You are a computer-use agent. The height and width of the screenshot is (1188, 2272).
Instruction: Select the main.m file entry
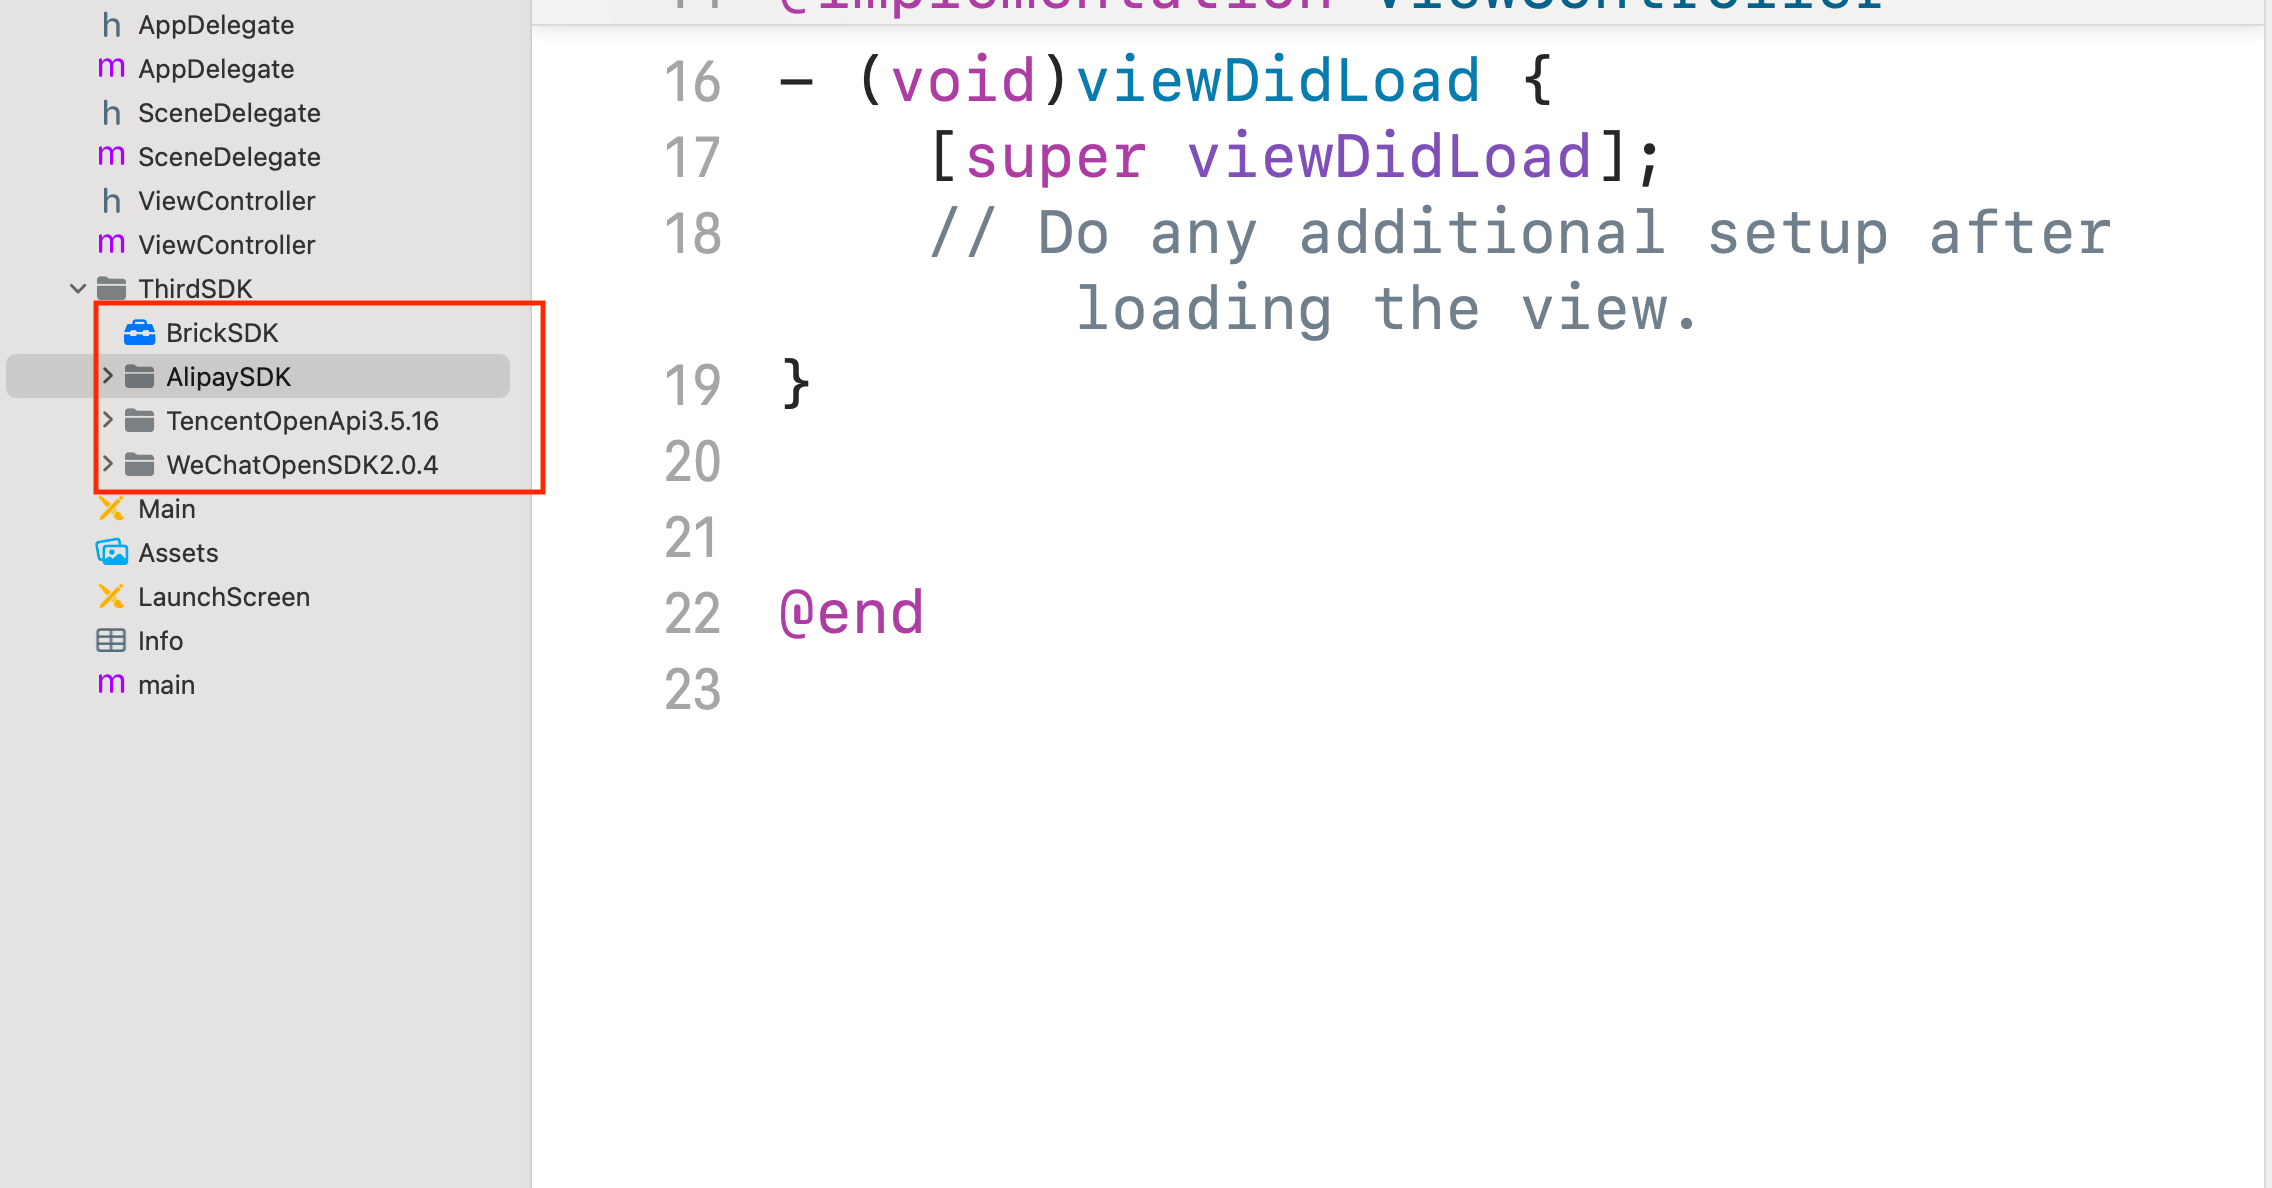tap(167, 683)
